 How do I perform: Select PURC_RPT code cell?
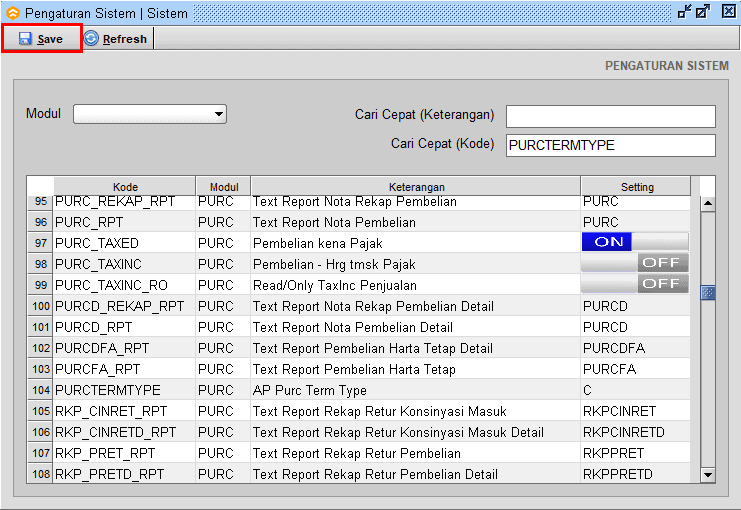click(125, 222)
